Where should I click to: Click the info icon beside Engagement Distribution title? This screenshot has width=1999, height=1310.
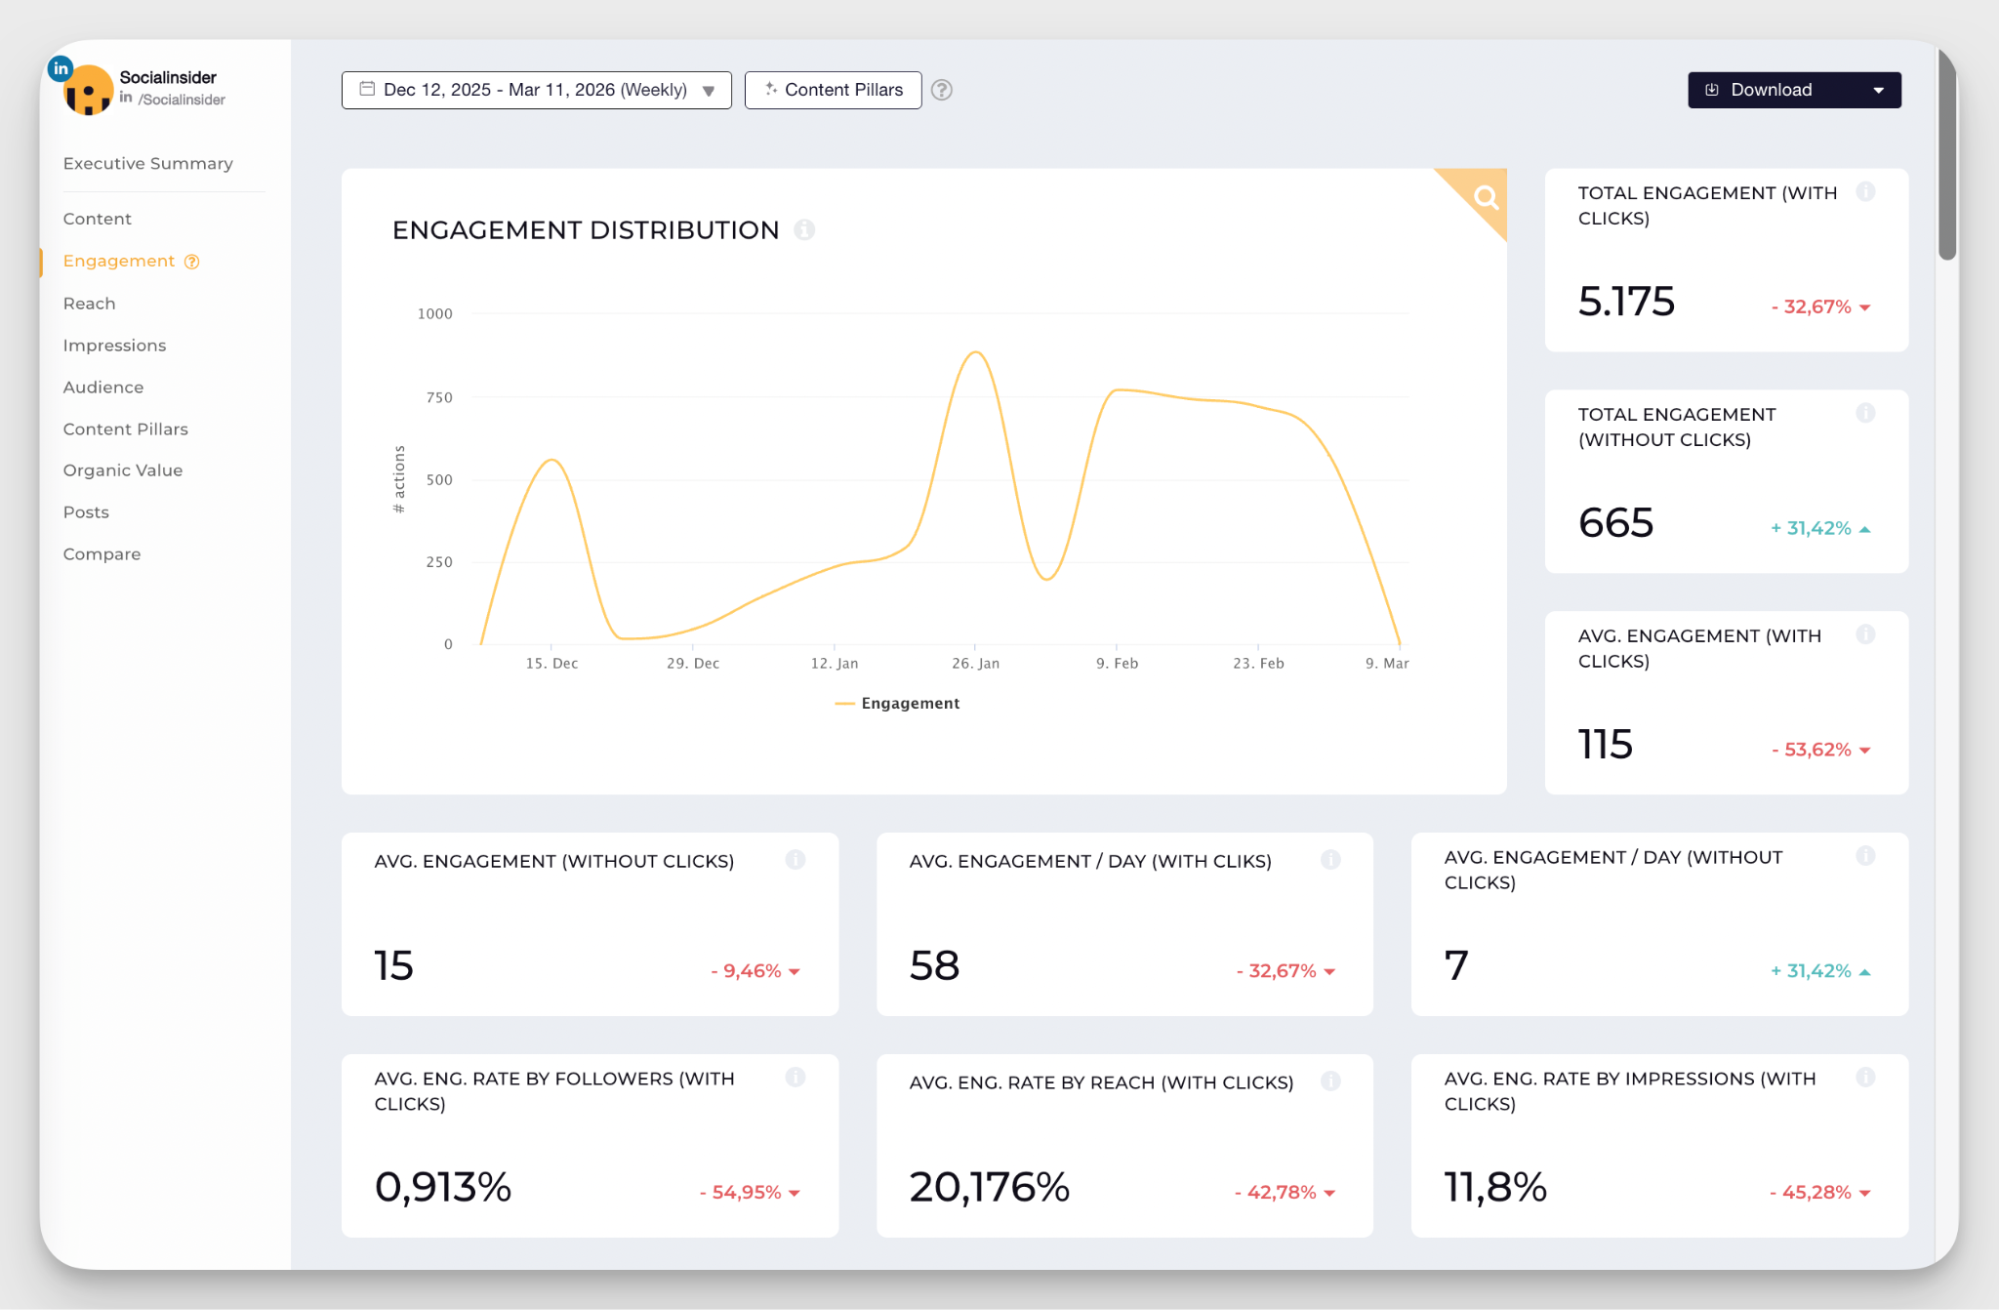pos(803,230)
